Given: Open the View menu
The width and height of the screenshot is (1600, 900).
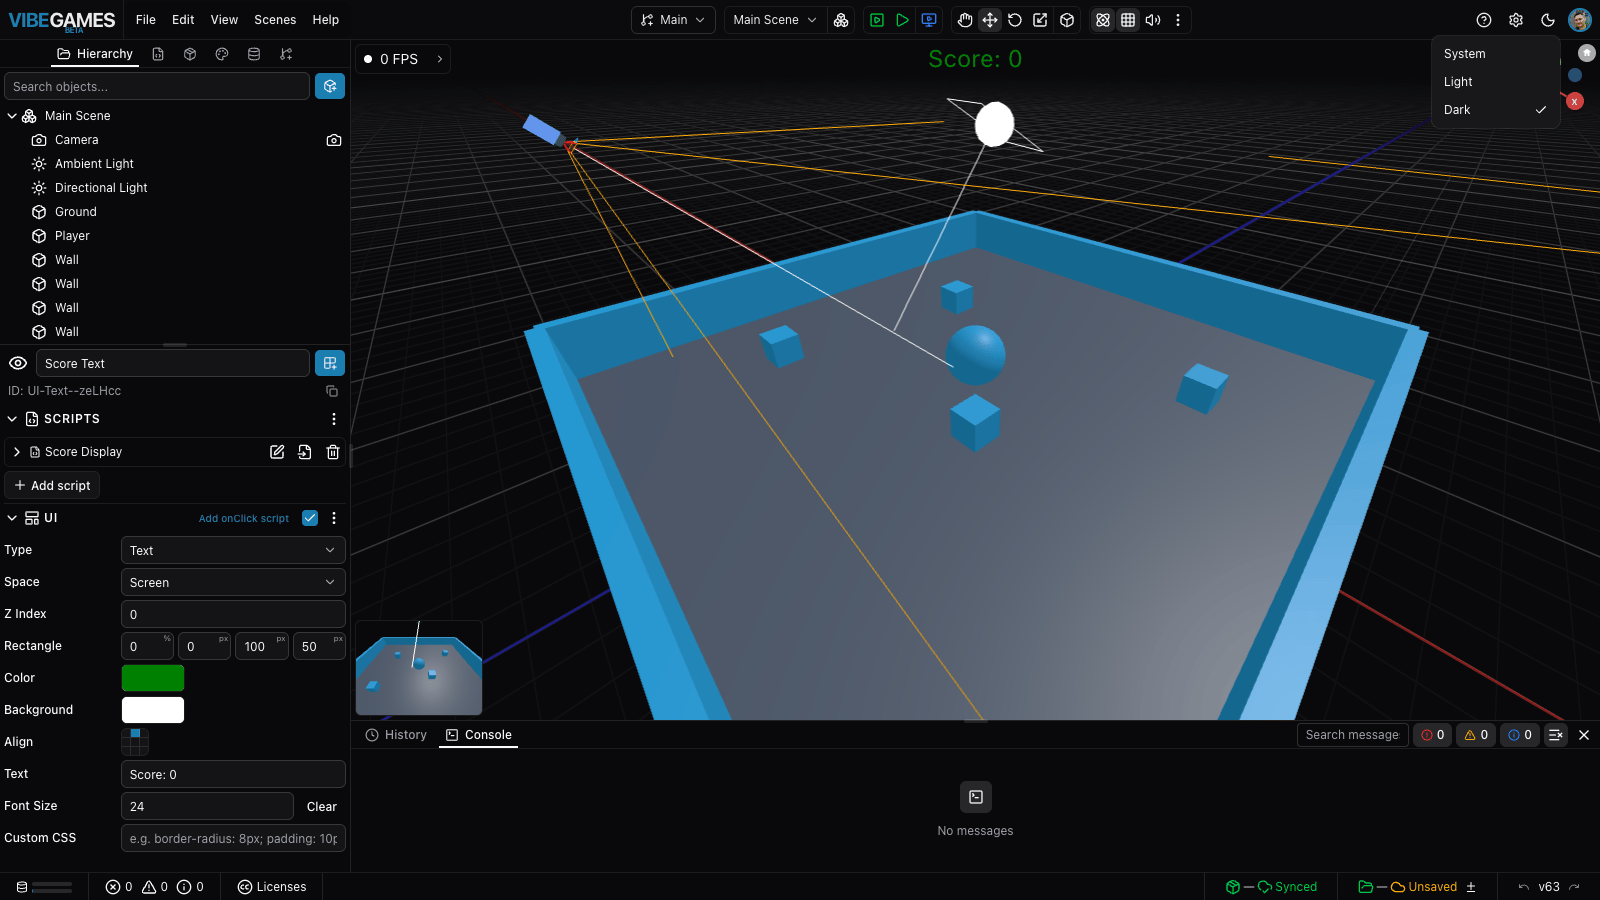Looking at the screenshot, I should tap(224, 20).
